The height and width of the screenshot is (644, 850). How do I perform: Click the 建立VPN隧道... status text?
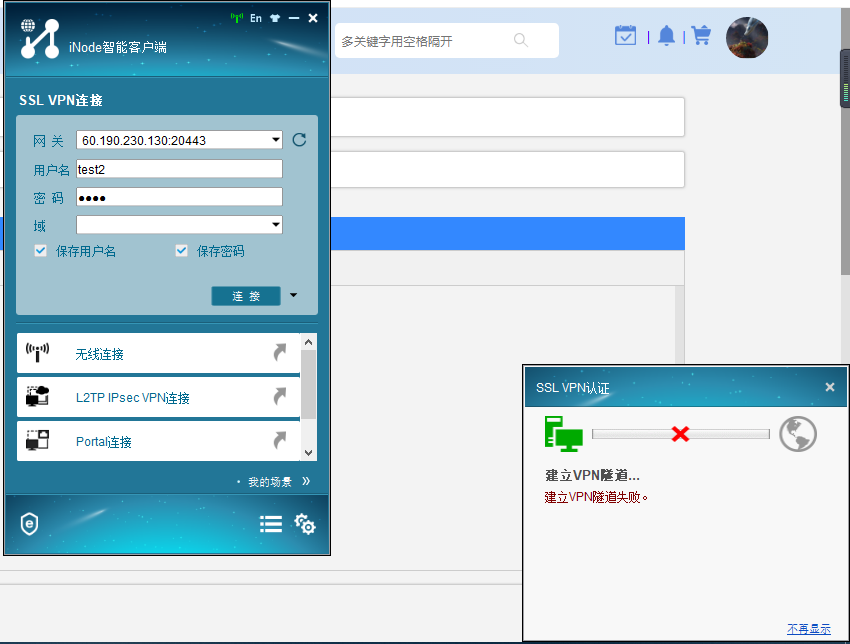592,475
